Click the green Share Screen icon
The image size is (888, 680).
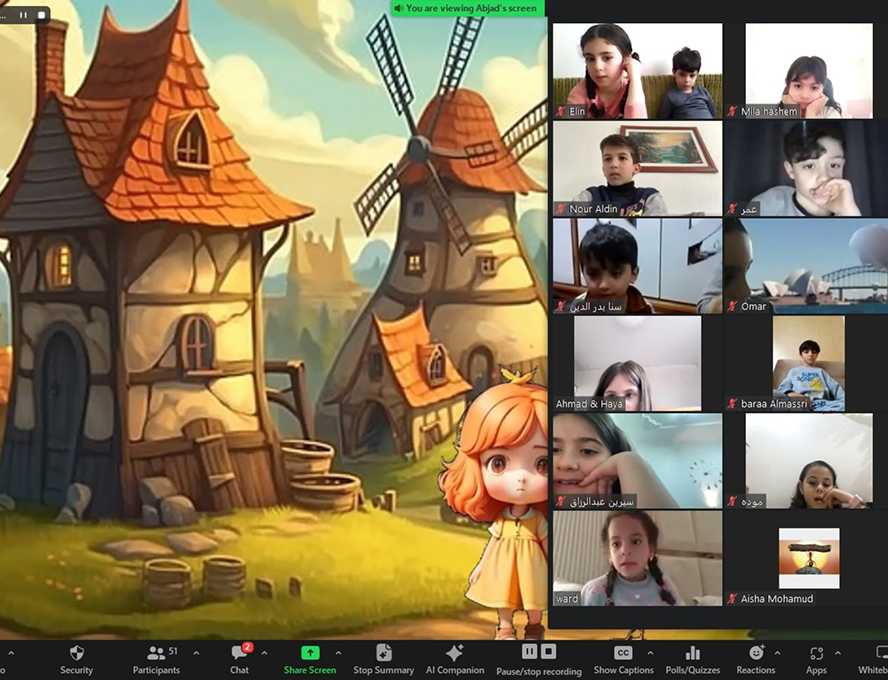[x=310, y=653]
